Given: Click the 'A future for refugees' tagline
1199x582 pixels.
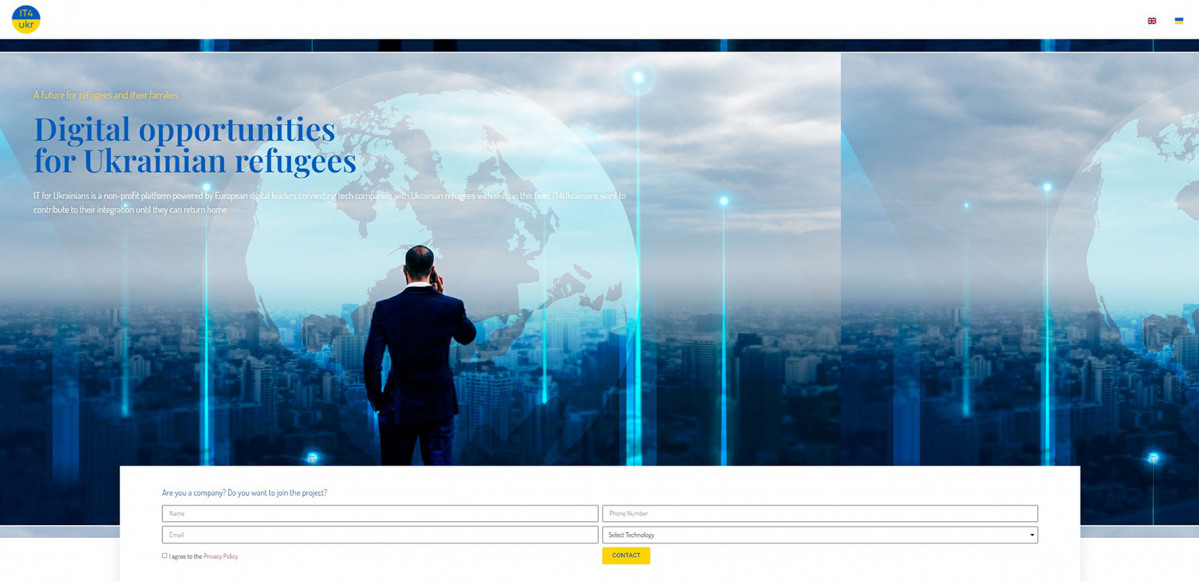Looking at the screenshot, I should (x=106, y=95).
